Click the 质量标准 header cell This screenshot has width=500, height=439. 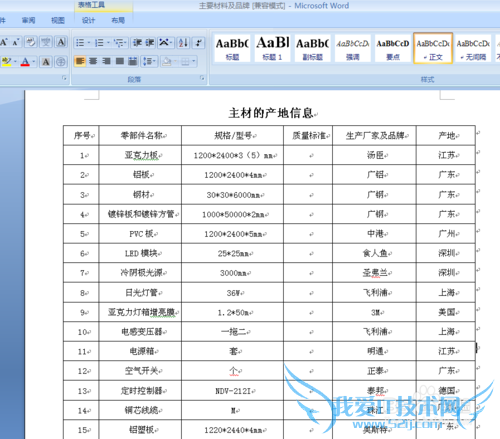click(x=309, y=136)
